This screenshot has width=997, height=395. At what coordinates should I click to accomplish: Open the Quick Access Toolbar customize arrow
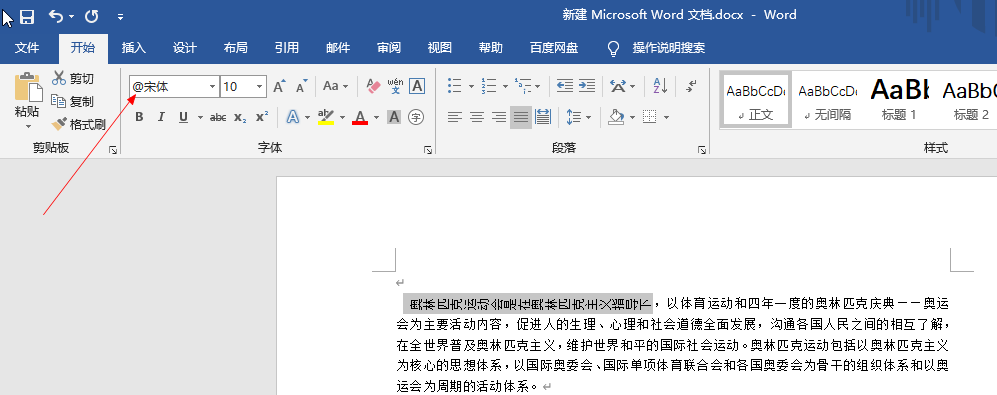tap(121, 17)
